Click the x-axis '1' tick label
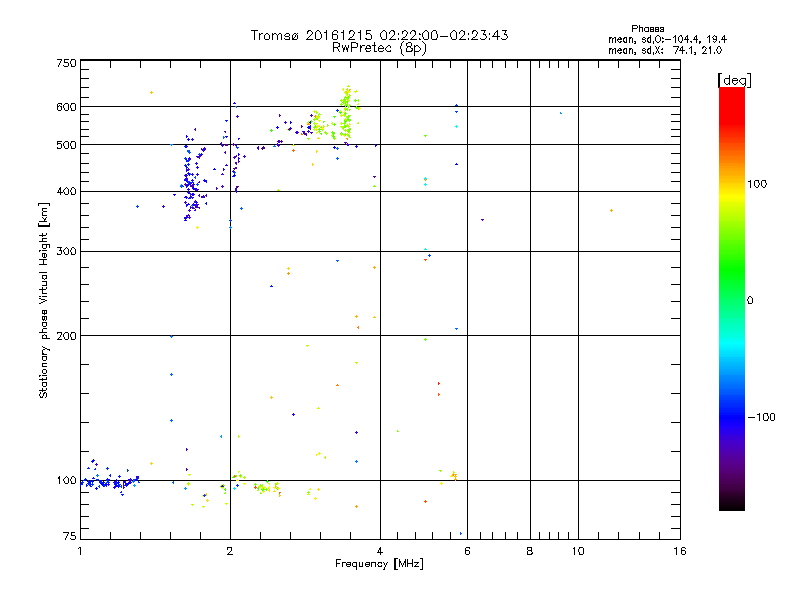Screen dimensions: 800x600 pos(80,551)
